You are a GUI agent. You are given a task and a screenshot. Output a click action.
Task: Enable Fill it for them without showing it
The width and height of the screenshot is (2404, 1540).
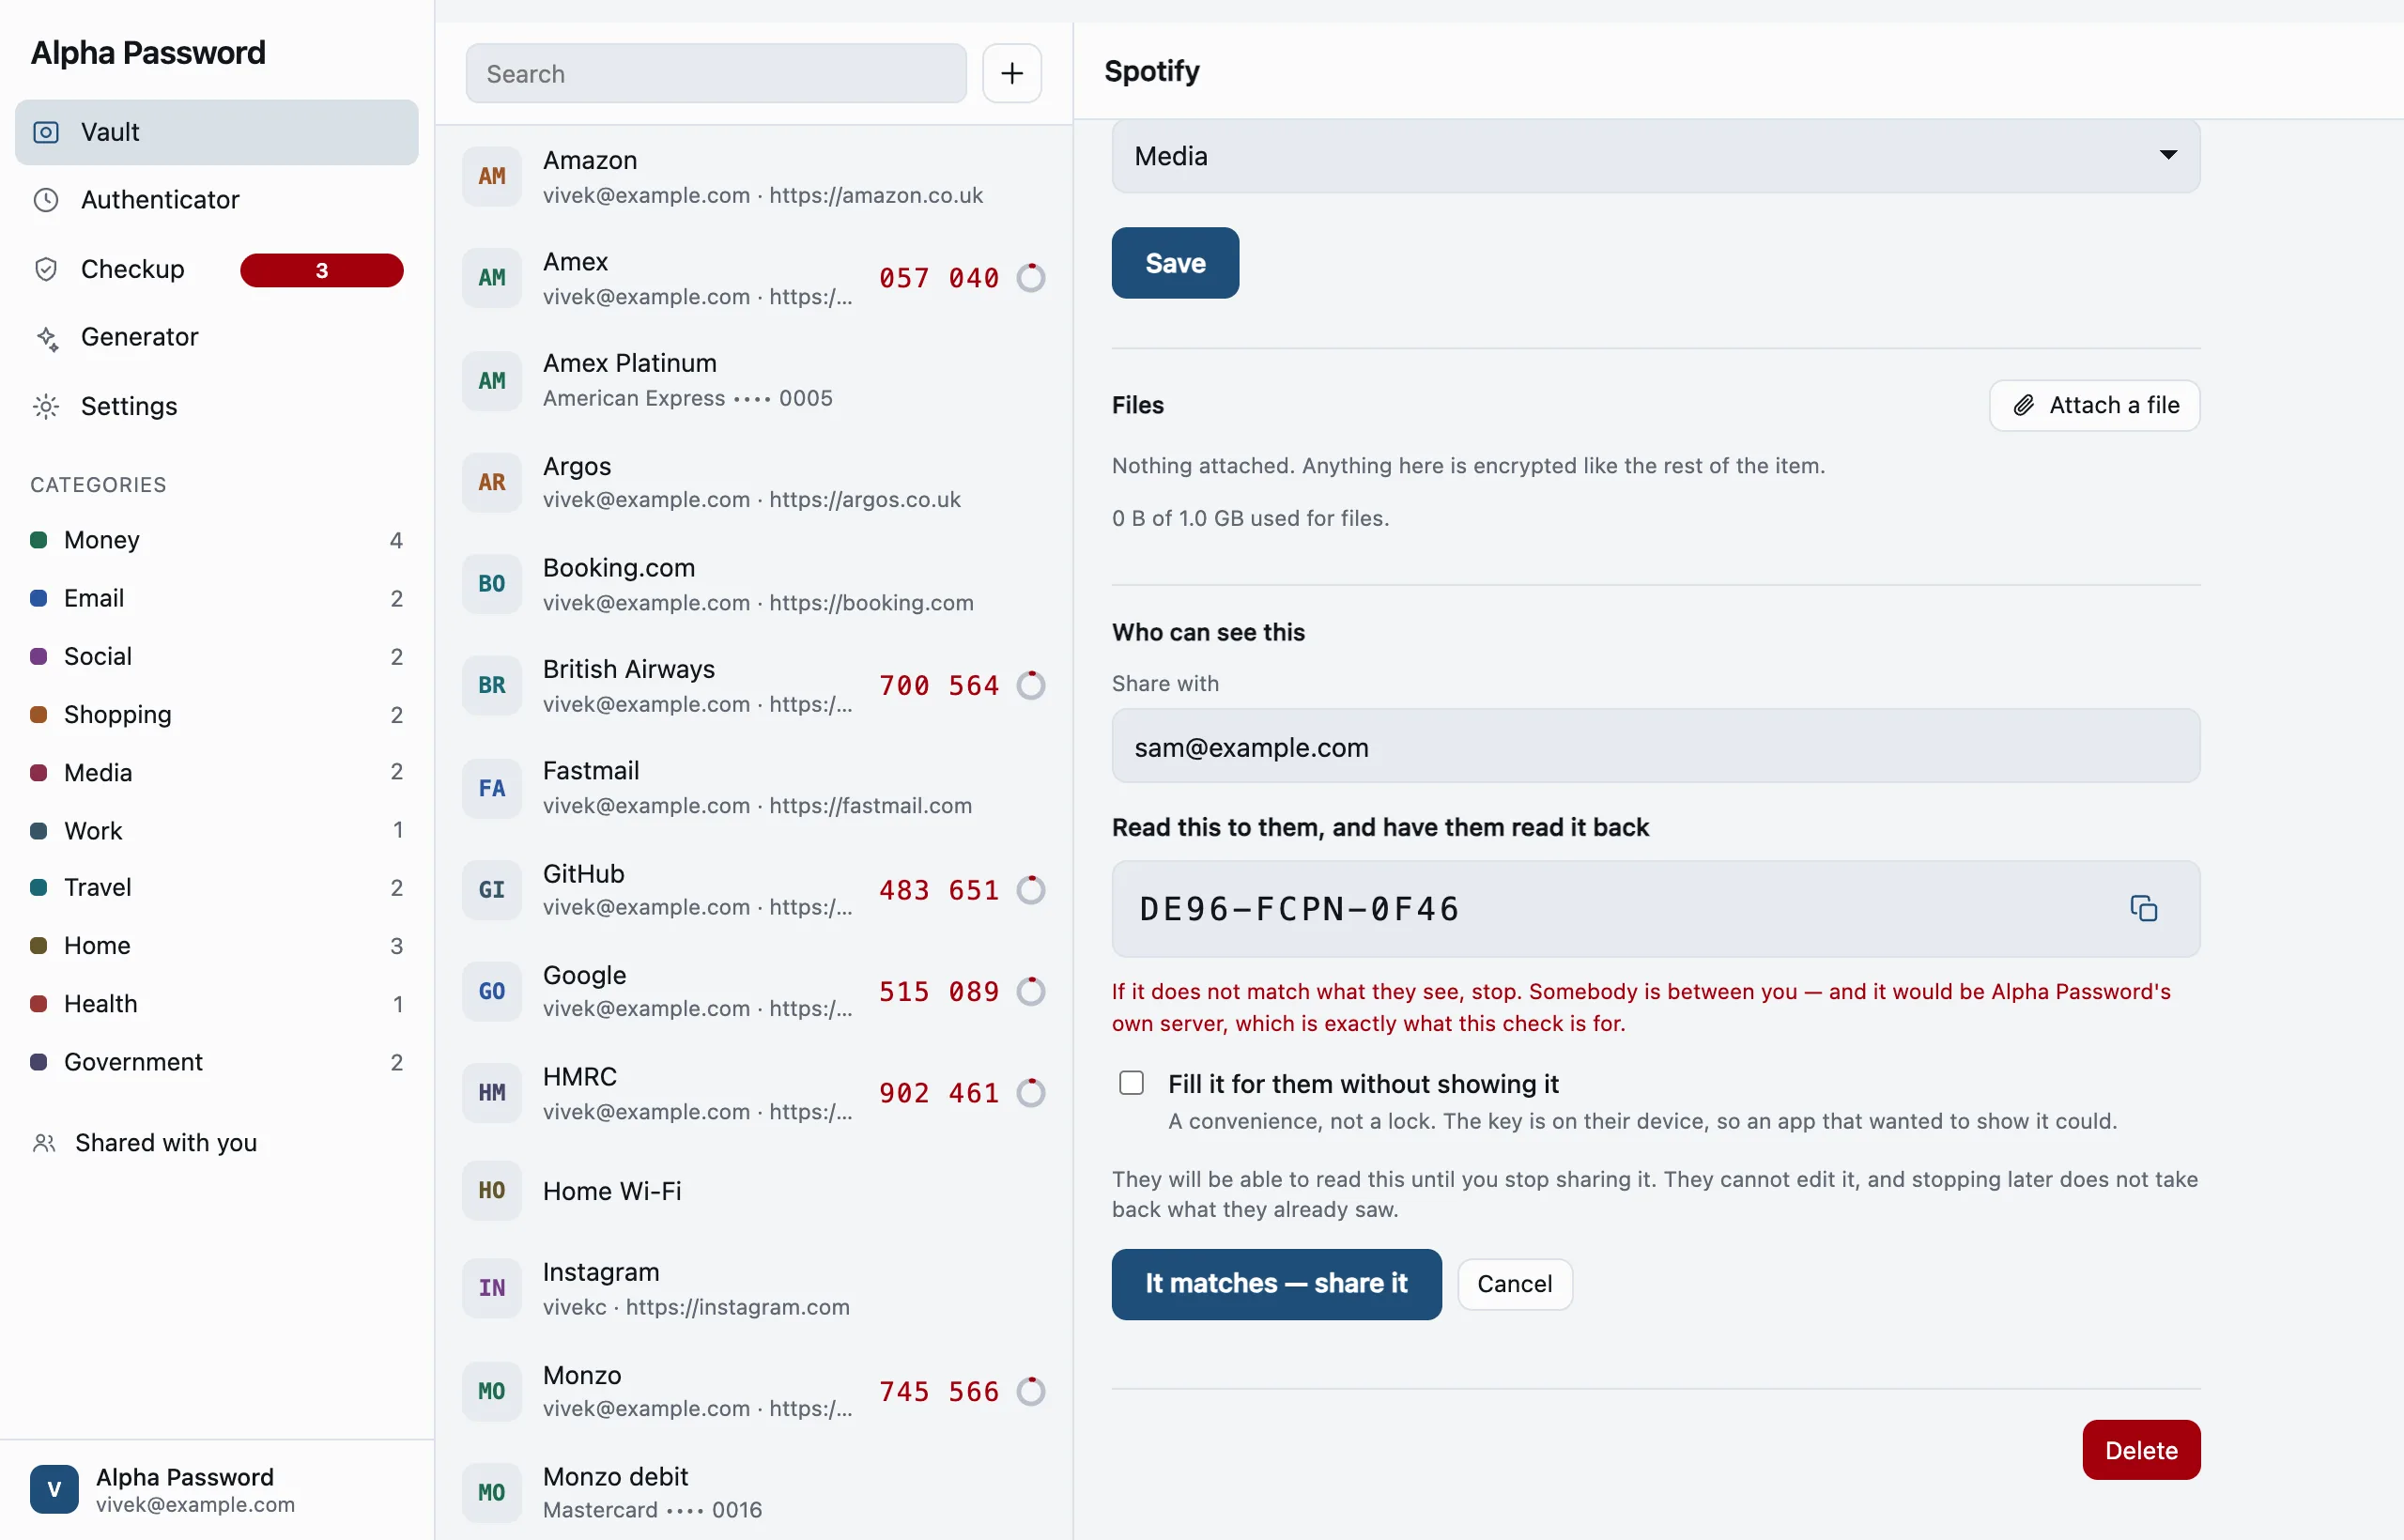point(1131,1083)
